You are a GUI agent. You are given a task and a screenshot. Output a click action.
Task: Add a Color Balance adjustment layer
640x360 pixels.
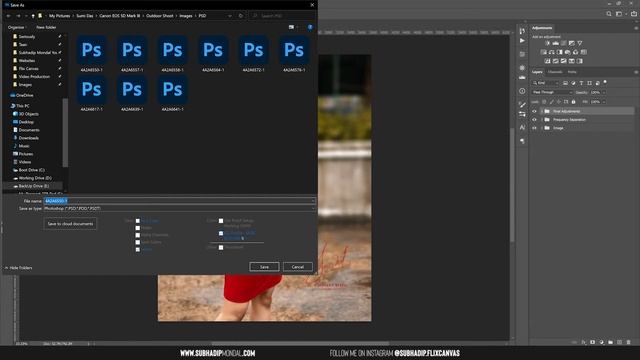tap(551, 52)
